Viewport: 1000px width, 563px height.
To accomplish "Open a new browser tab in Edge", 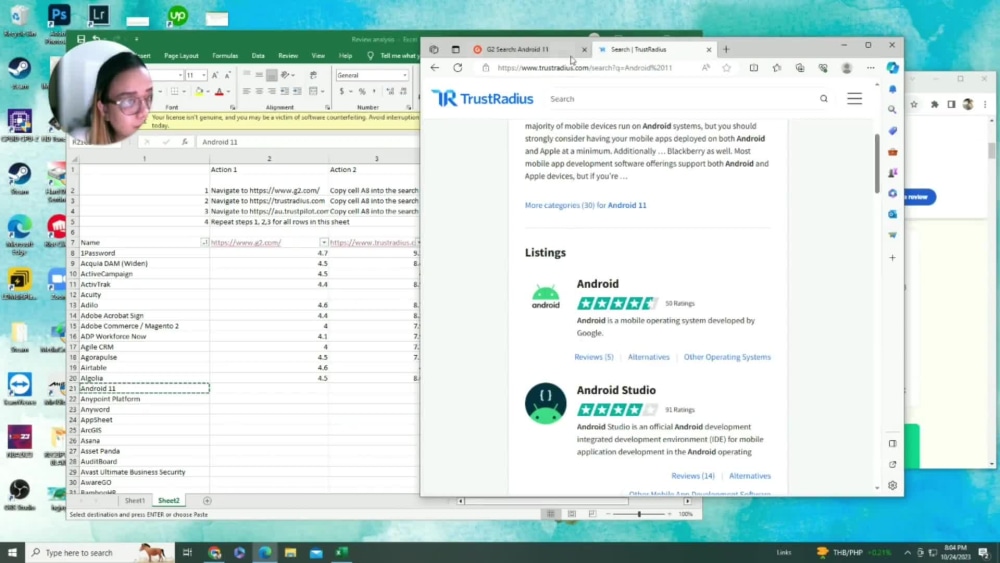I will 726,50.
